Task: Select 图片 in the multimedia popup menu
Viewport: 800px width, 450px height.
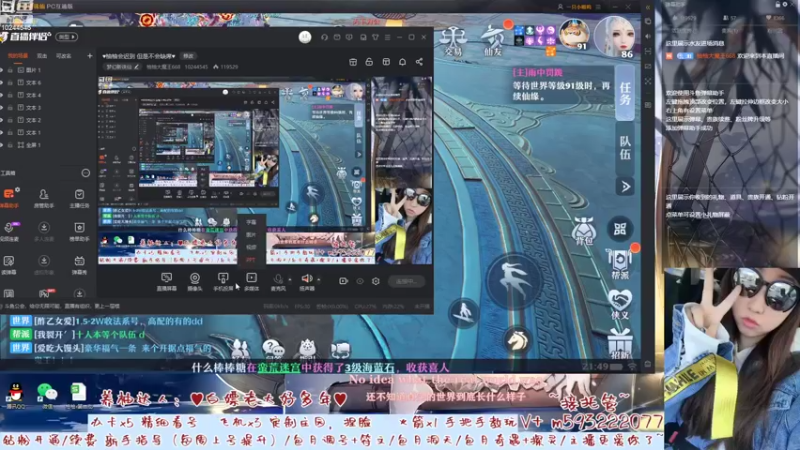Action: [x=251, y=235]
